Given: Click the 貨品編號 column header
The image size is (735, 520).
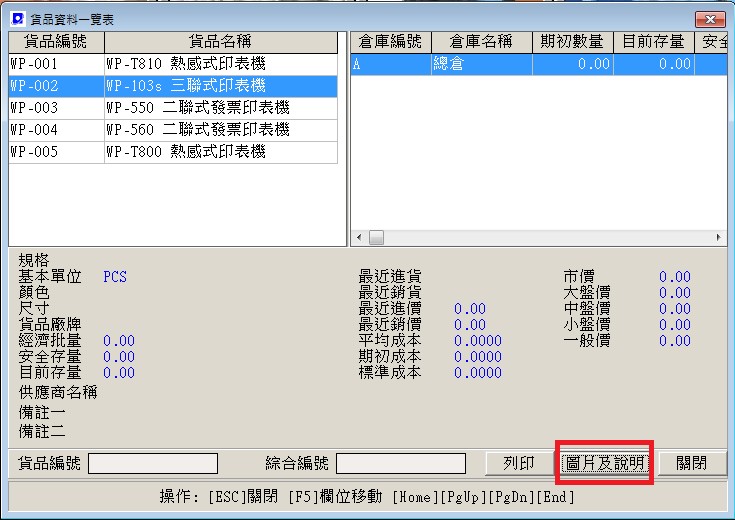Looking at the screenshot, I should [56, 42].
